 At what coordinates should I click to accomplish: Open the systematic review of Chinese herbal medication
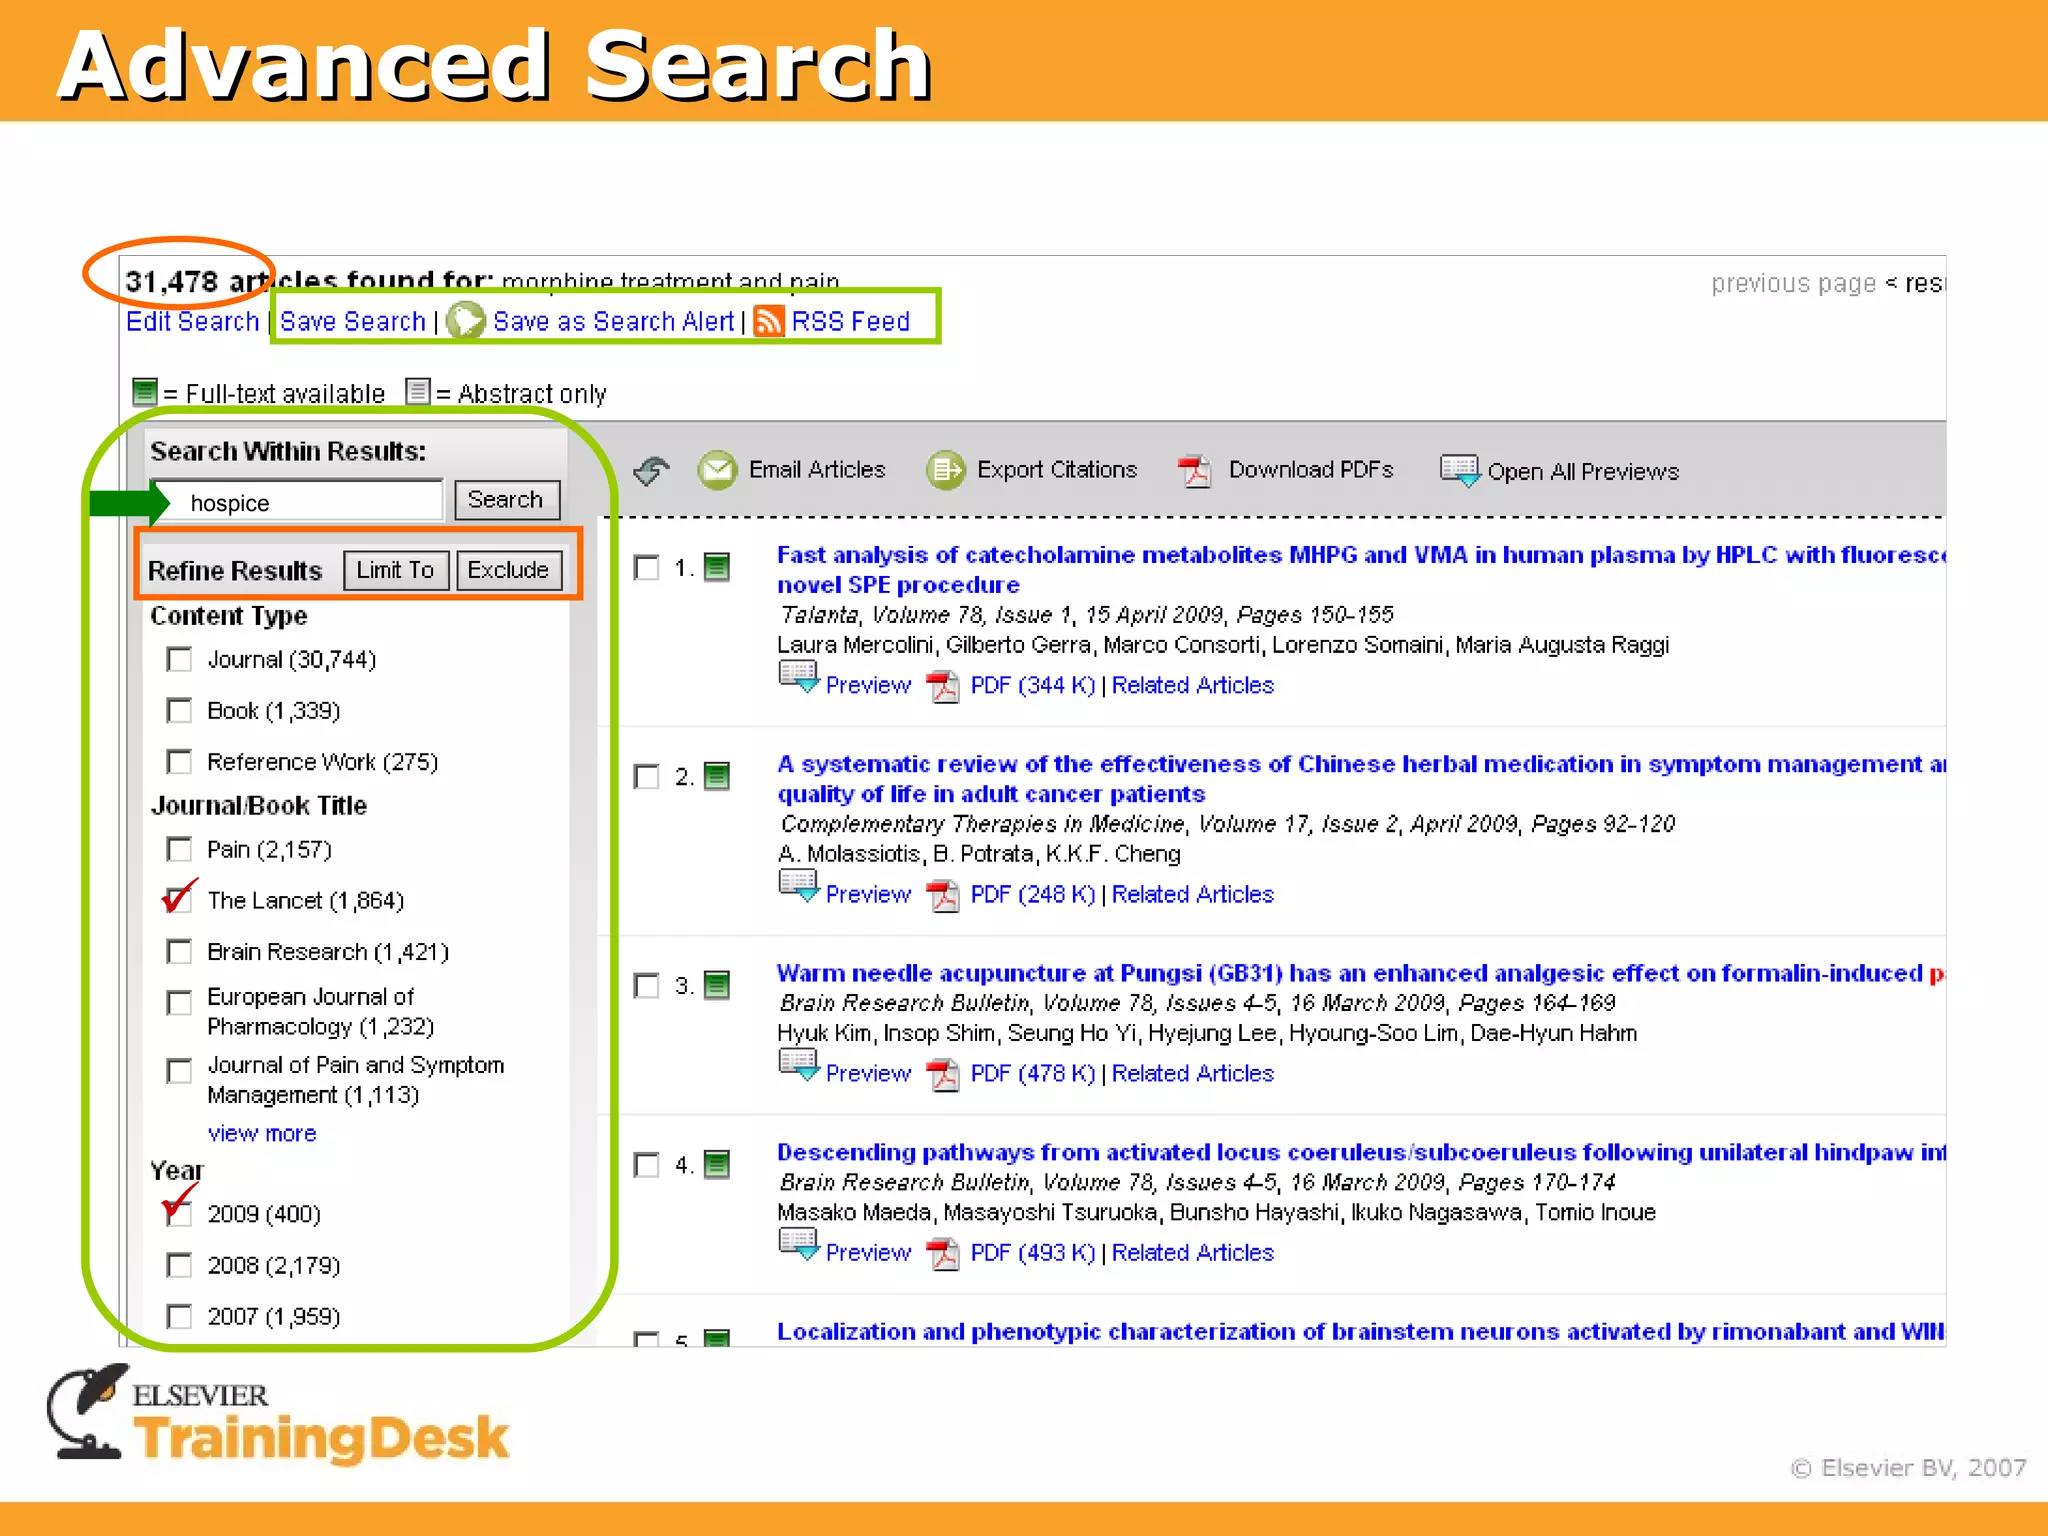tap(1361, 779)
